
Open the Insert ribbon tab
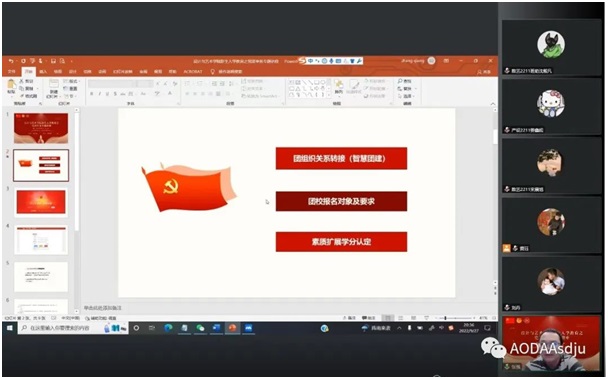pyautogui.click(x=43, y=72)
